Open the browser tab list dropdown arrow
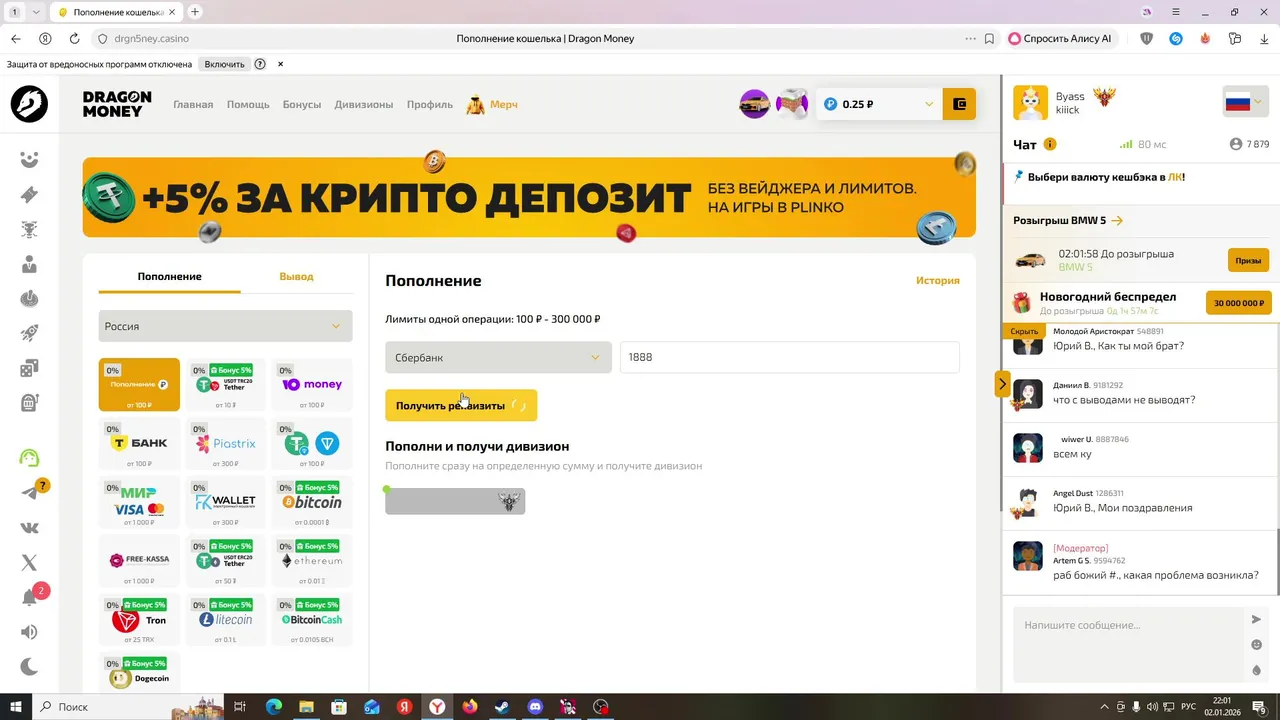 (37, 12)
